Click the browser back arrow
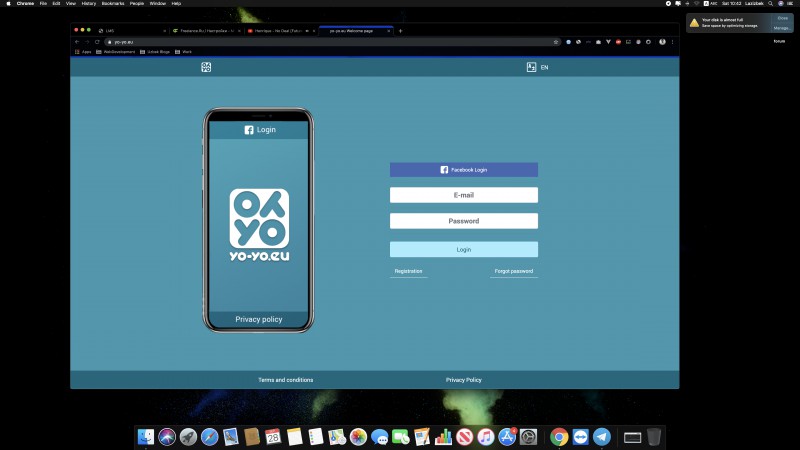 pyautogui.click(x=77, y=42)
